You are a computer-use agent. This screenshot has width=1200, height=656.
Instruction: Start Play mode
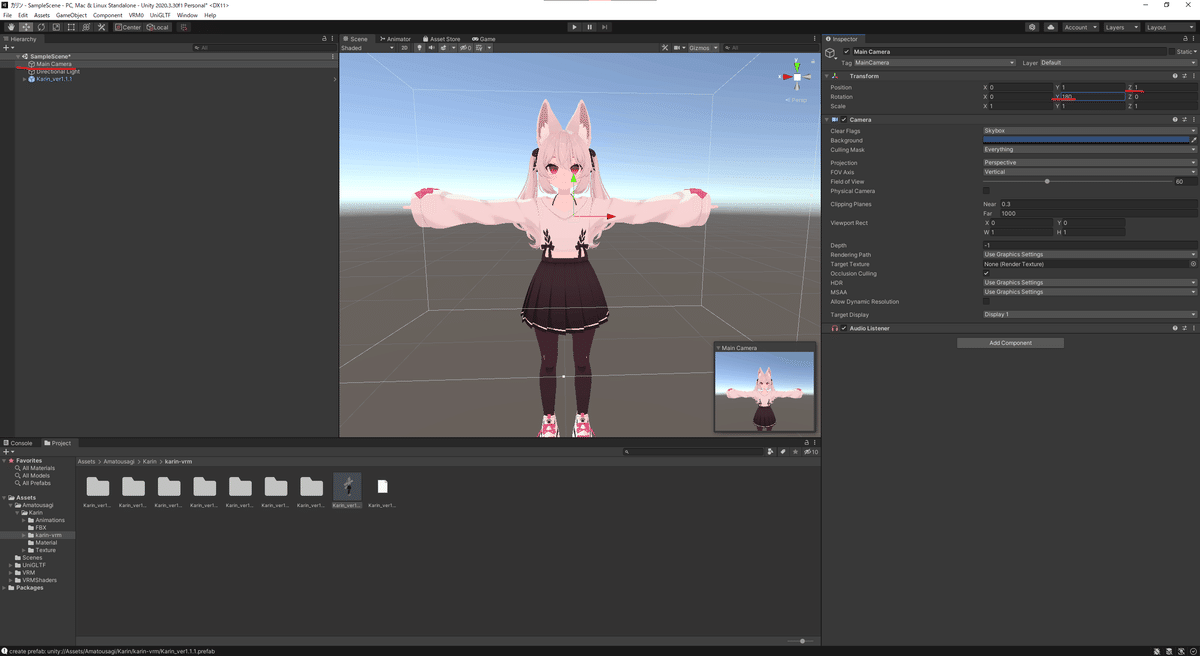(574, 27)
